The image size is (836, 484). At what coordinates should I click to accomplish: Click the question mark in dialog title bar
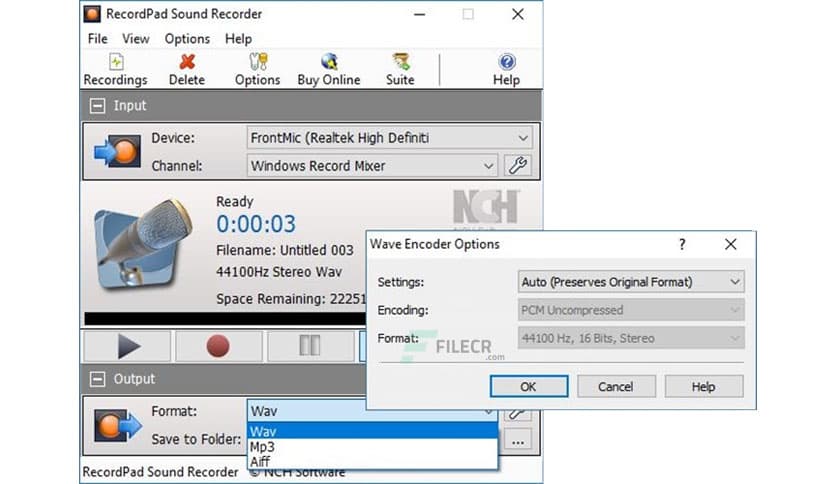[682, 244]
